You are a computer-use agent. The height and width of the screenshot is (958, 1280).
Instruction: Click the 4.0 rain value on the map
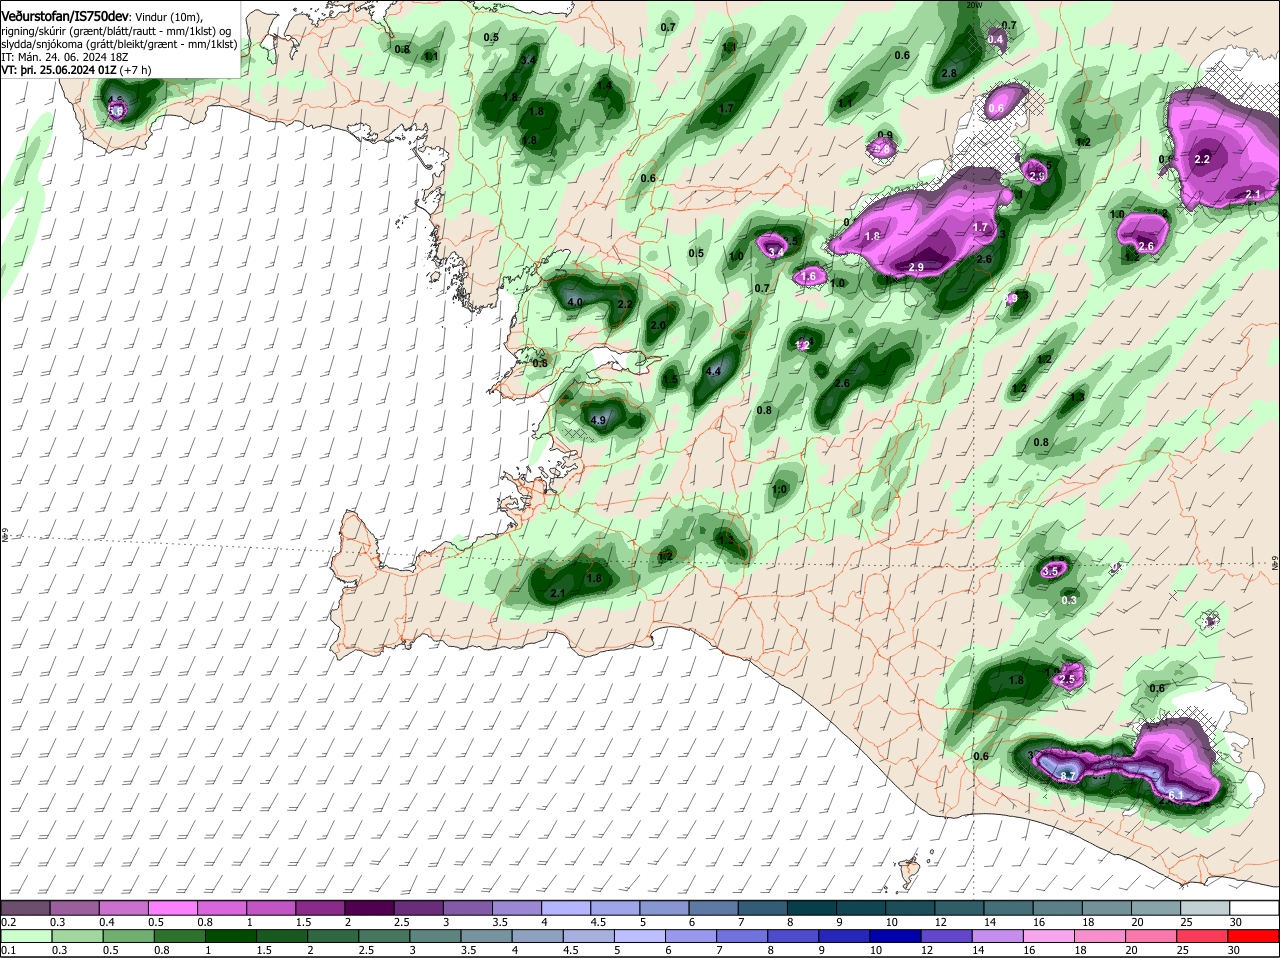574,301
